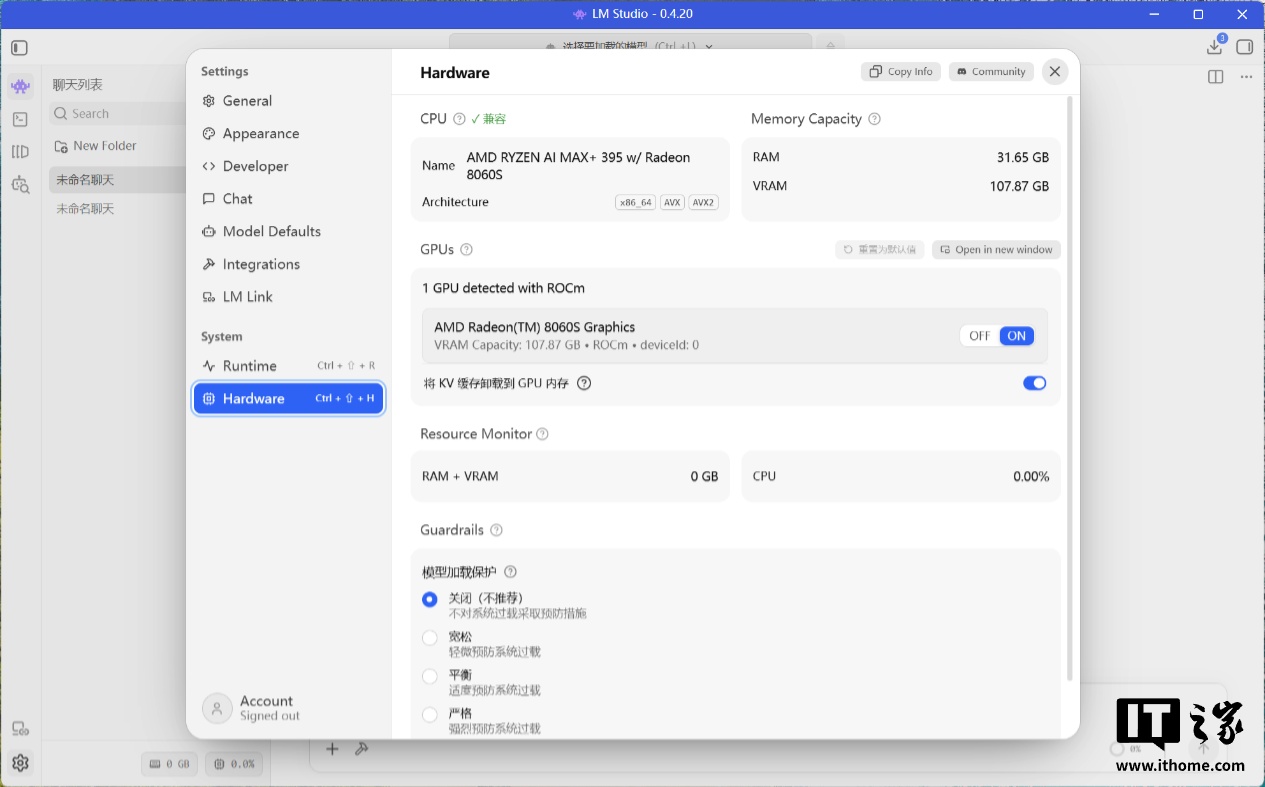Open the model selector dropdown in top bar
Screen dimensions: 1265x787
pos(630,46)
